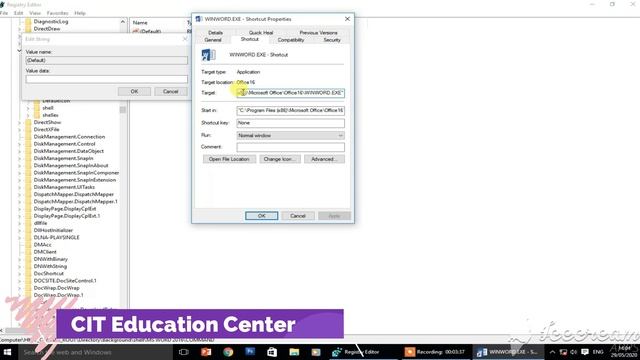
Task: Select the DisplayPage.DisplayCplExt key
Action: point(65,209)
